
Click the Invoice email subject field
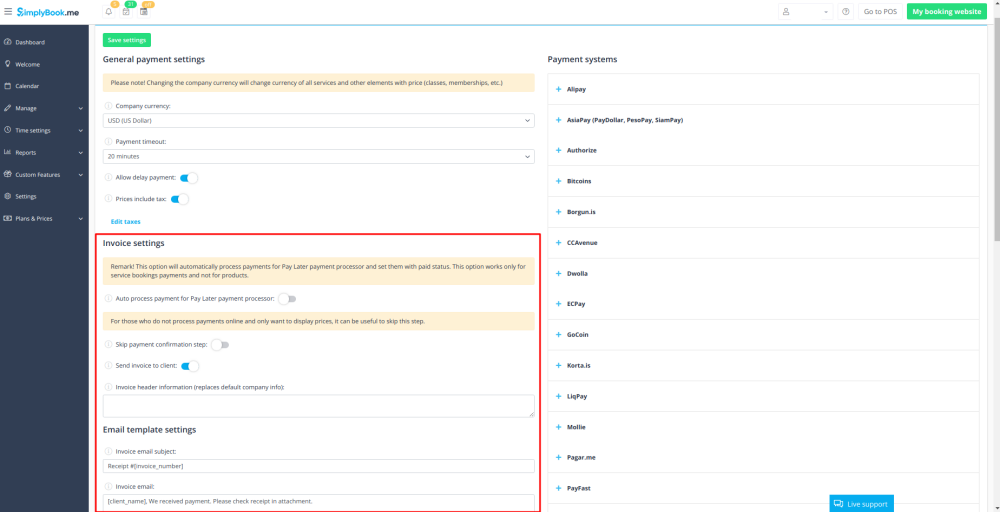click(318, 467)
